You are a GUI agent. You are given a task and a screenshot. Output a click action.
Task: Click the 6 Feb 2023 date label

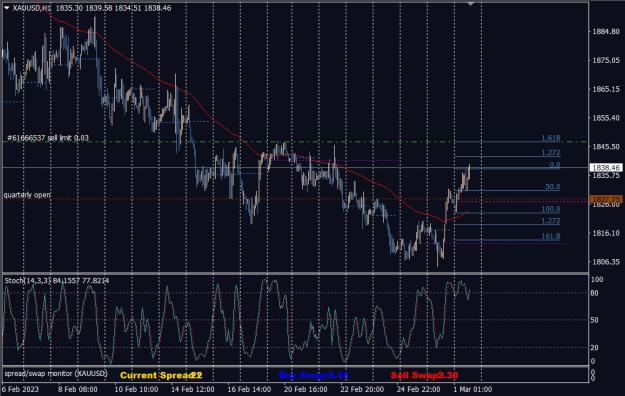point(20,389)
